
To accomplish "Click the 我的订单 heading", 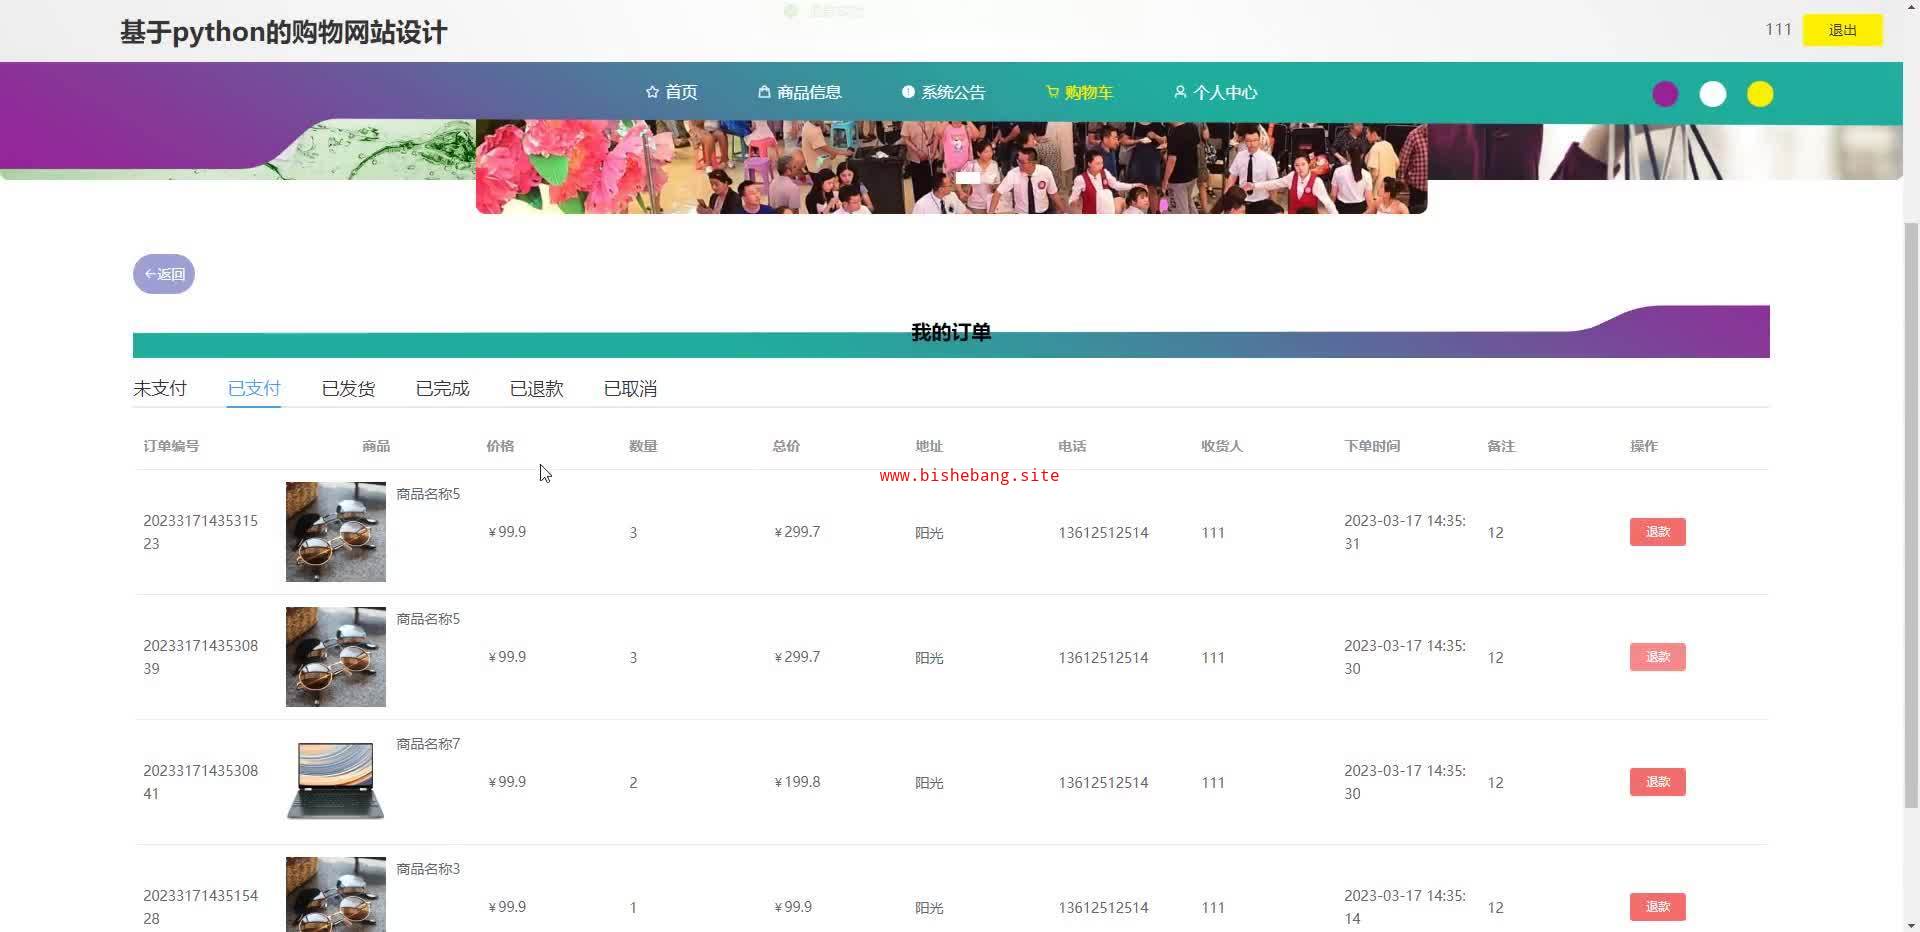I will tap(951, 332).
